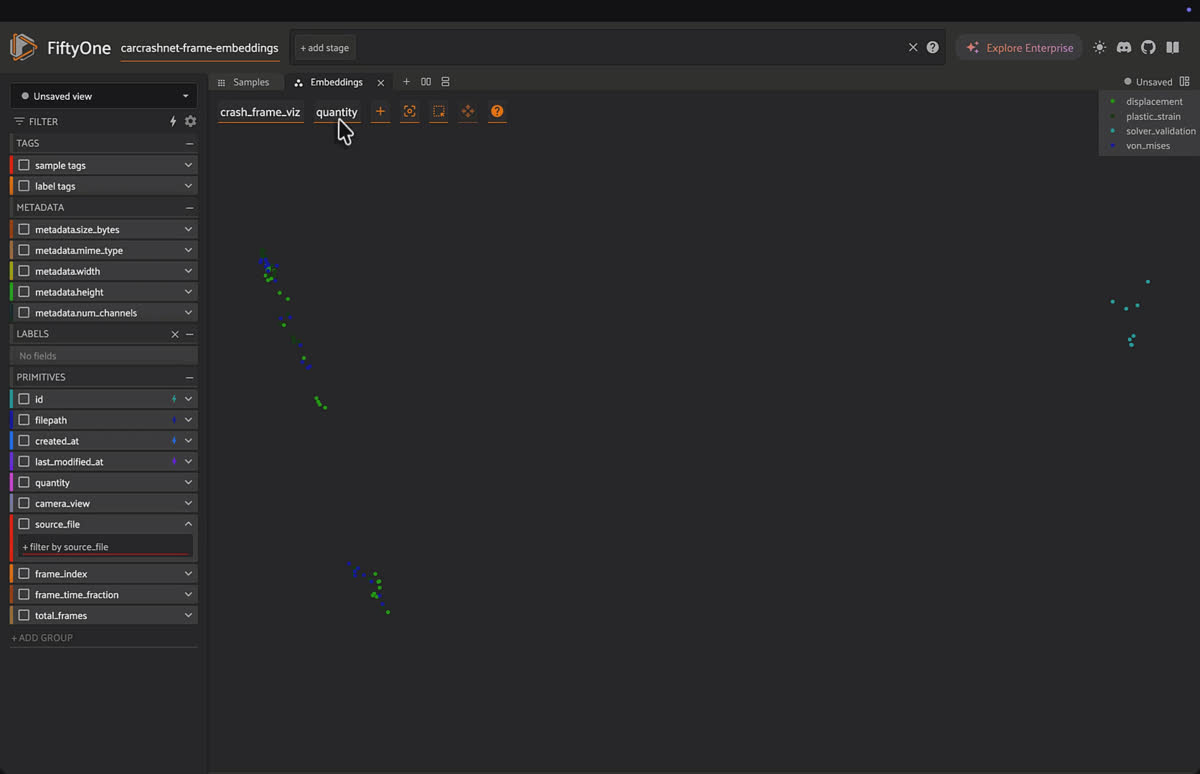
Task: Open the GitHub repository icon
Action: (1148, 47)
